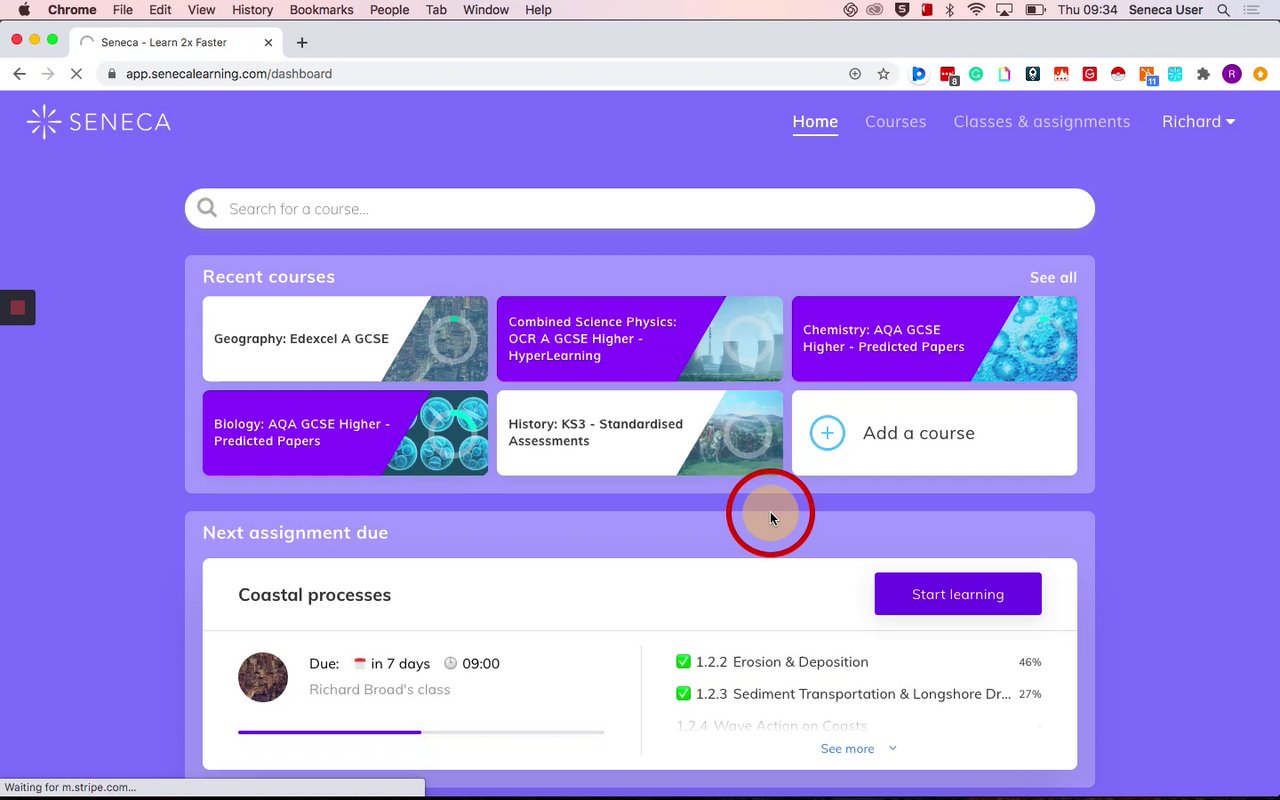Bookmark this page with the star icon
The height and width of the screenshot is (800, 1280).
click(x=883, y=74)
